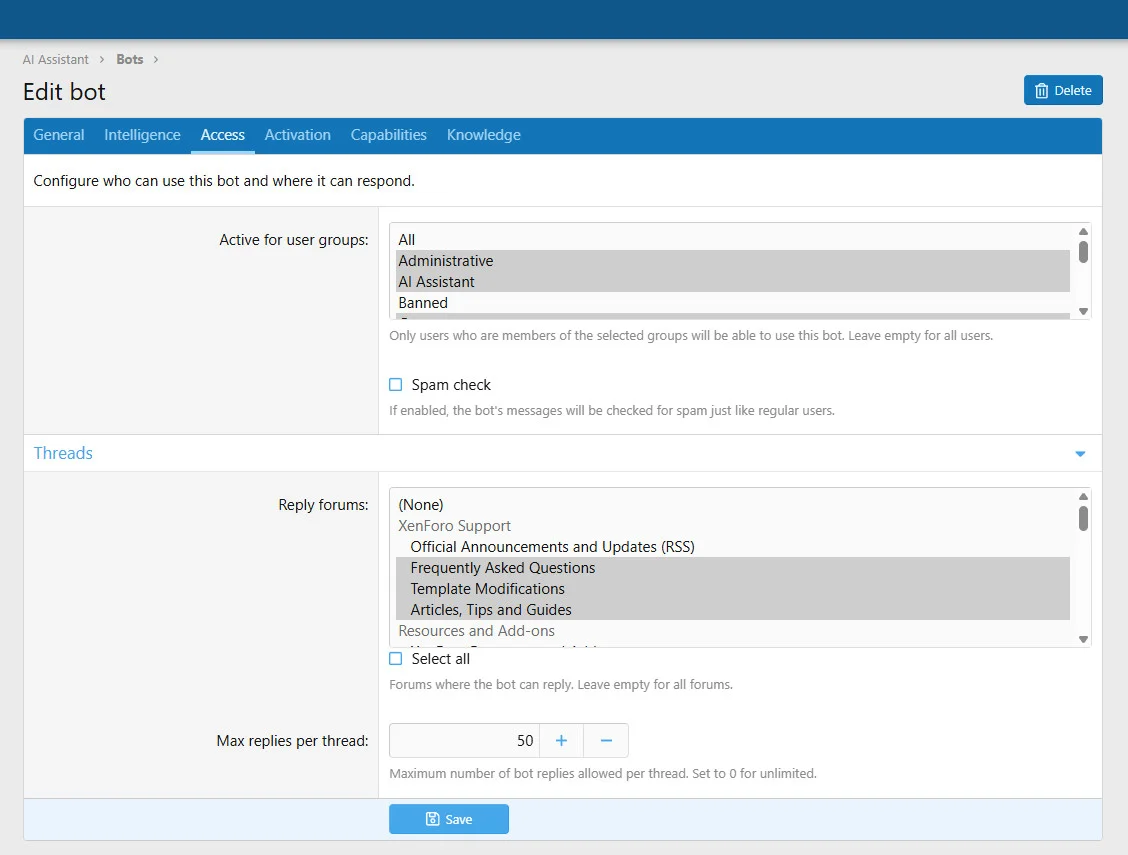Decrease max replies with minus icon
This screenshot has height=855, width=1128.
[606, 741]
